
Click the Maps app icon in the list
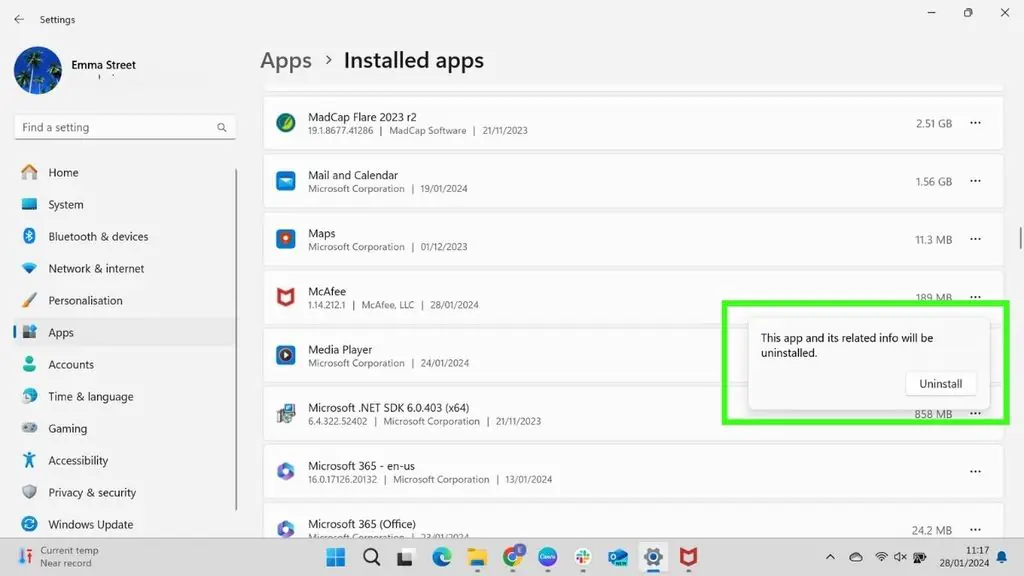286,240
